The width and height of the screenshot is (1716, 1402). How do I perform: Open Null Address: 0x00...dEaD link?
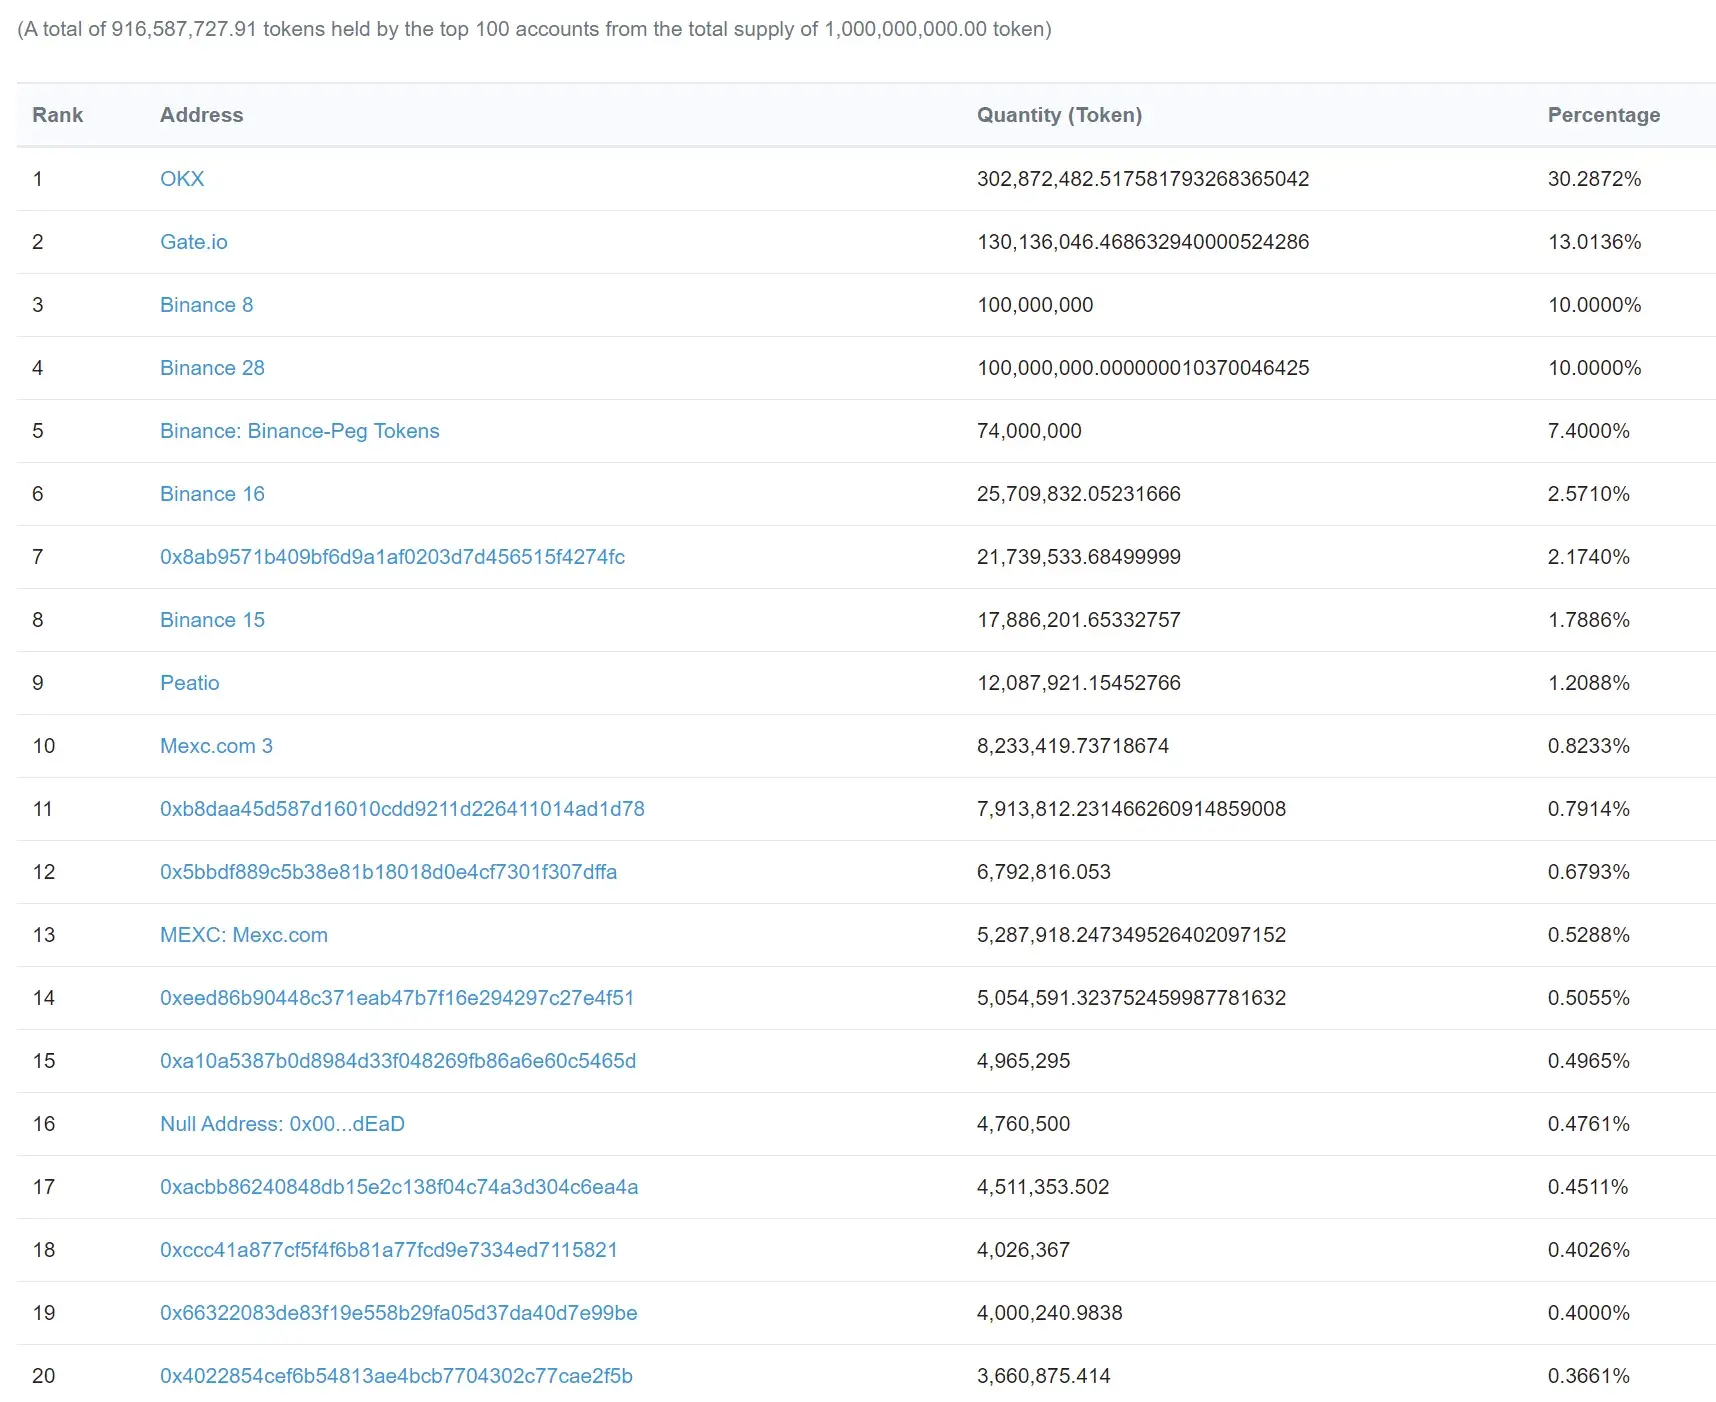point(282,1124)
